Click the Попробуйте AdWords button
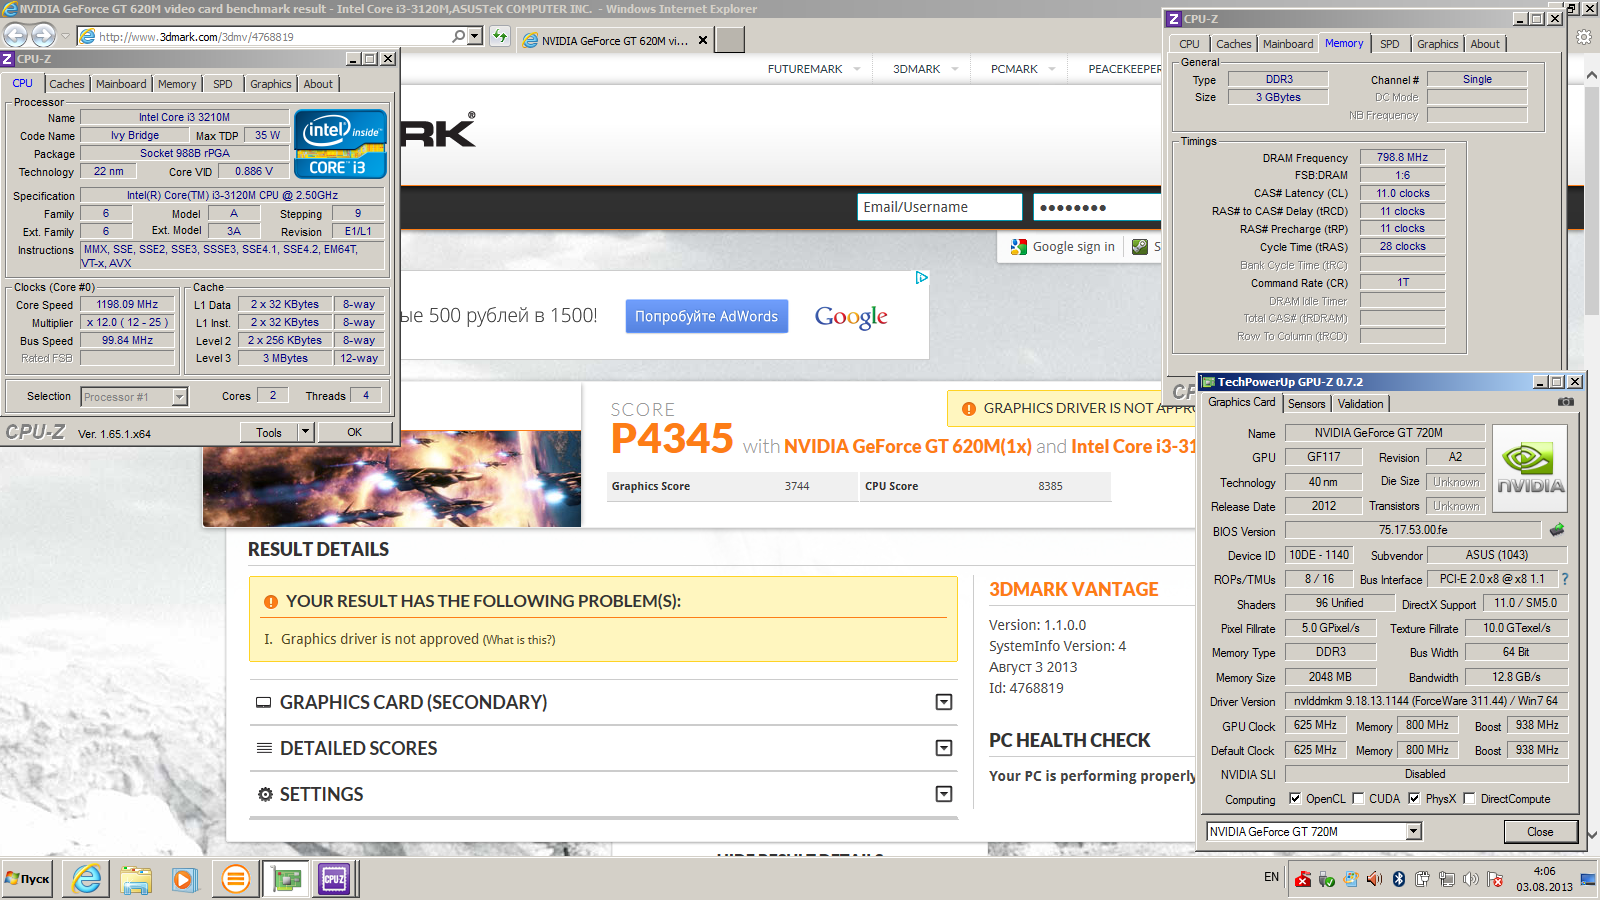The height and width of the screenshot is (900, 1600). point(707,316)
